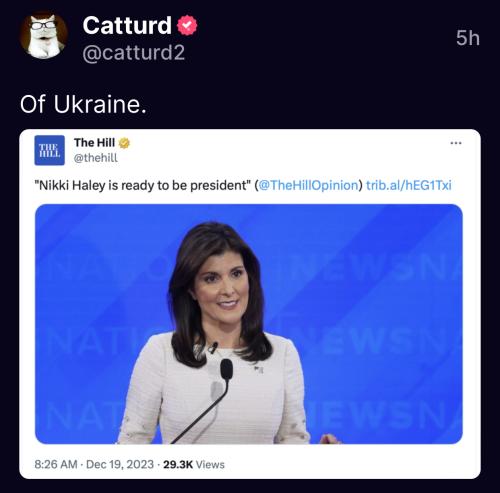Visit the @catturd2 handle
The width and height of the screenshot is (500, 493).
[133, 53]
